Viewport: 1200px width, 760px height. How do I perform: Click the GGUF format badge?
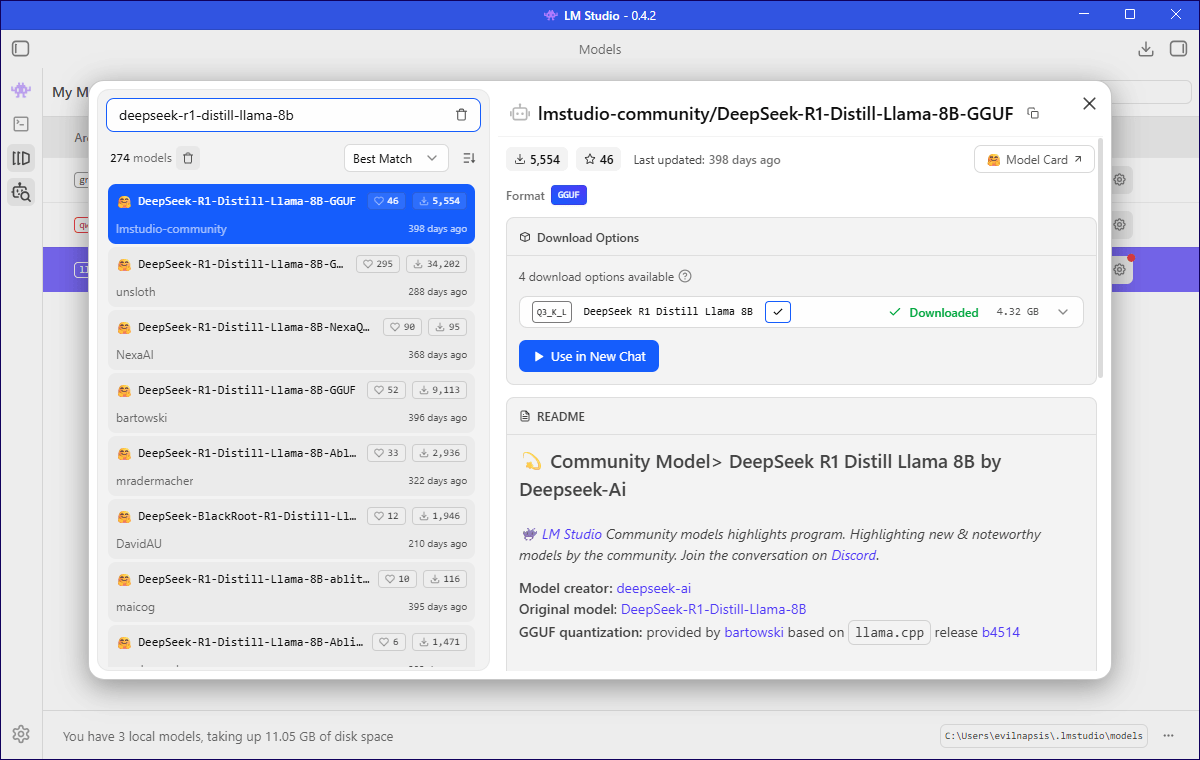tap(569, 196)
